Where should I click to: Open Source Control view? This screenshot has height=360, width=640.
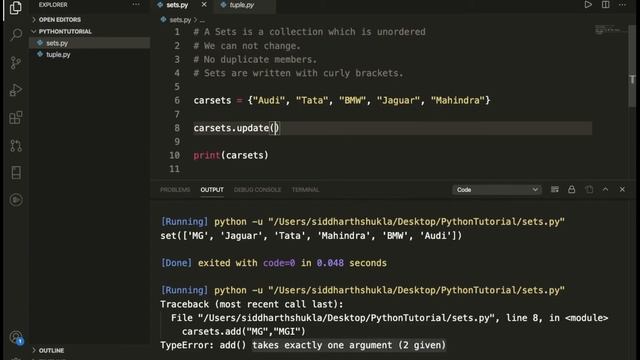point(16,62)
